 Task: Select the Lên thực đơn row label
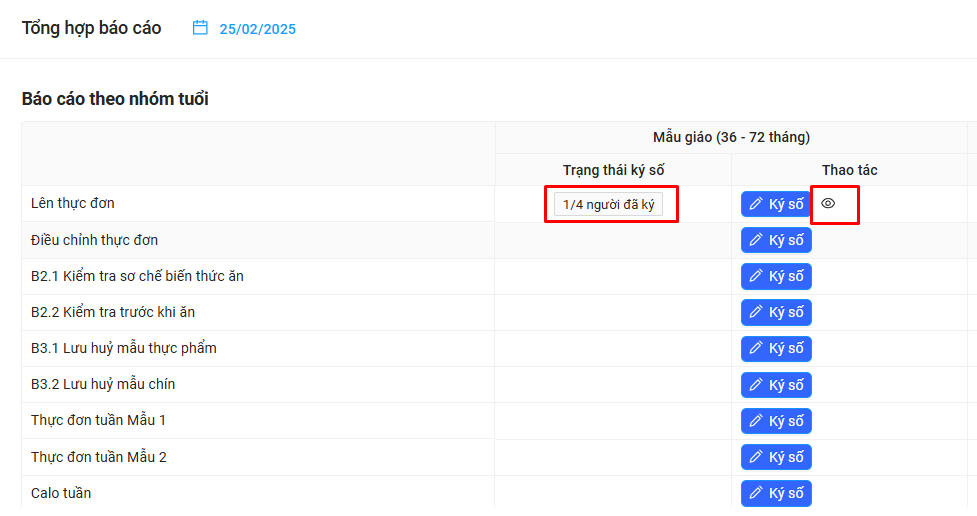pyautogui.click(x=73, y=204)
